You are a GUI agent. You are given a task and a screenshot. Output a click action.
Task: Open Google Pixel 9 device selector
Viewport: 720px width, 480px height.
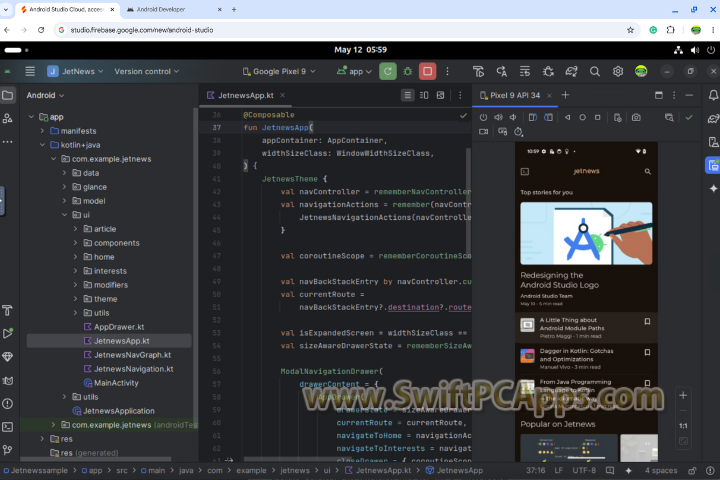pyautogui.click(x=279, y=71)
